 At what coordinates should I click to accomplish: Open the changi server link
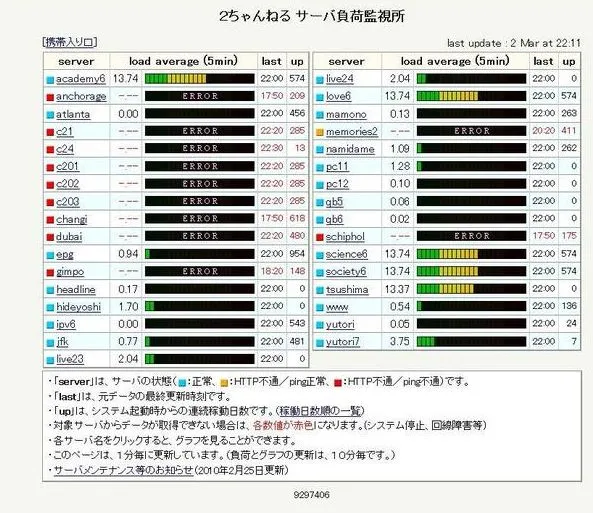point(71,219)
